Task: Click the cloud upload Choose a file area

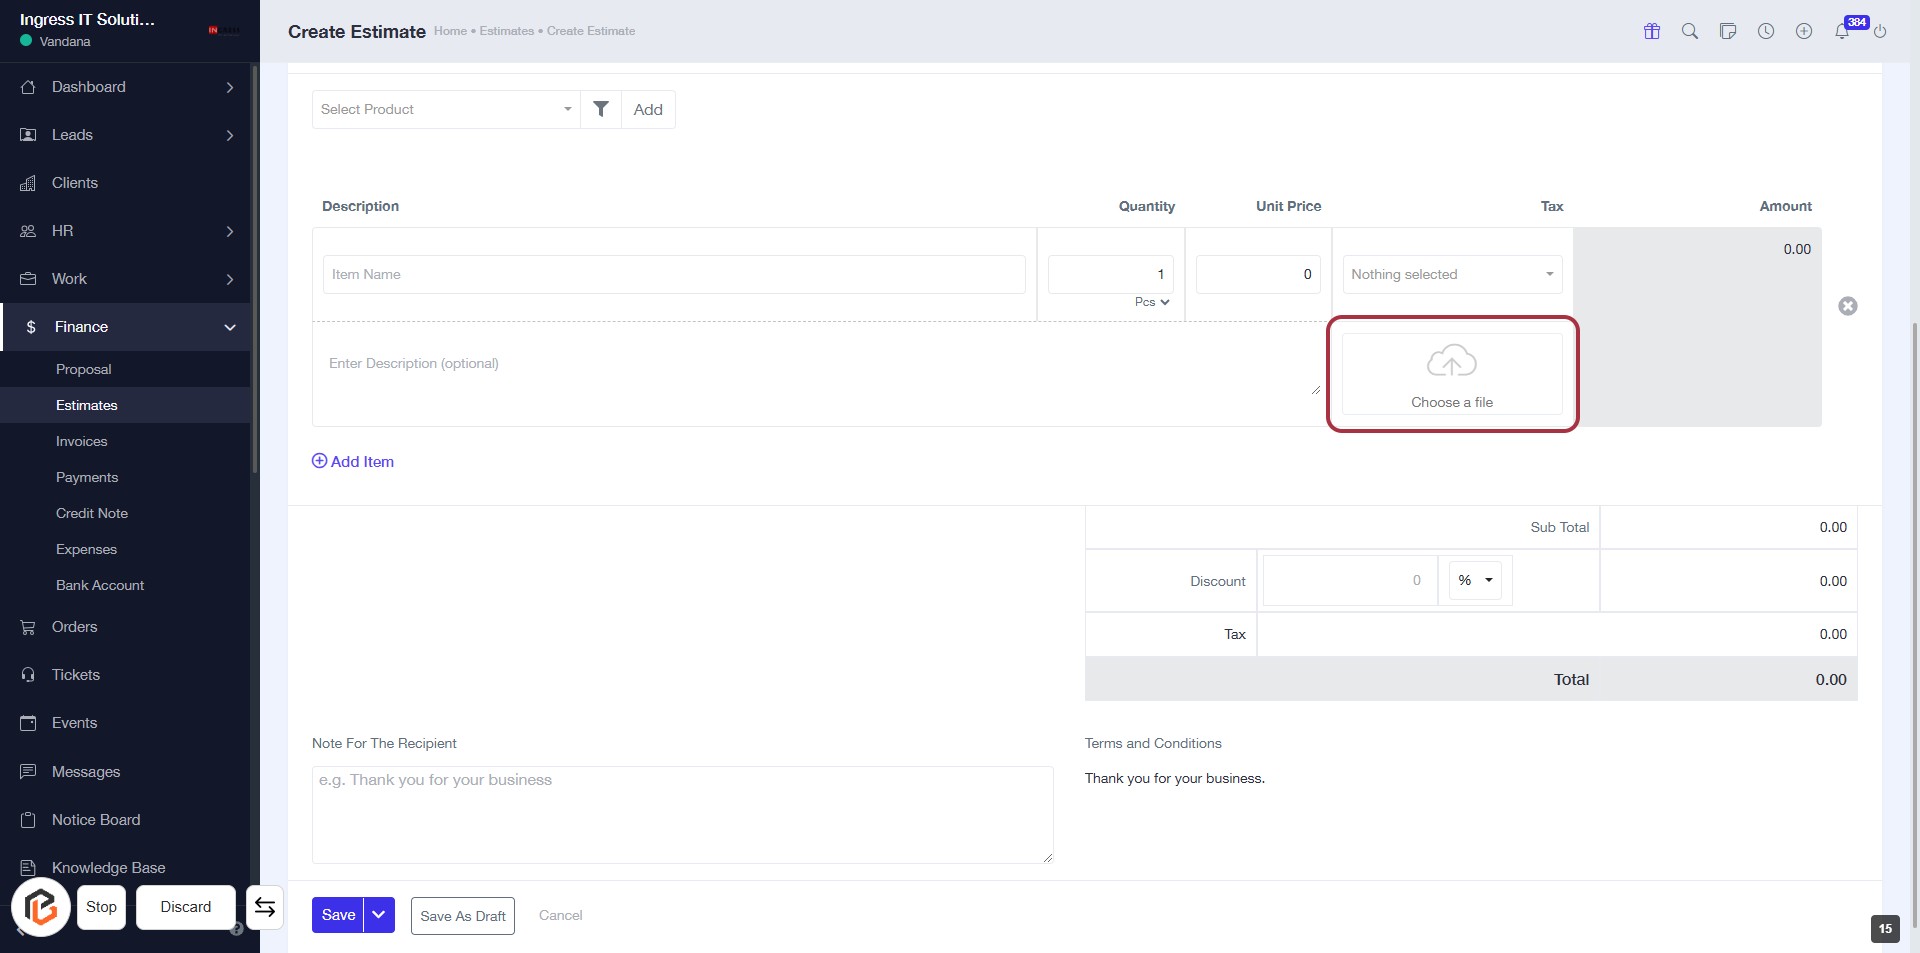Action: tap(1452, 374)
